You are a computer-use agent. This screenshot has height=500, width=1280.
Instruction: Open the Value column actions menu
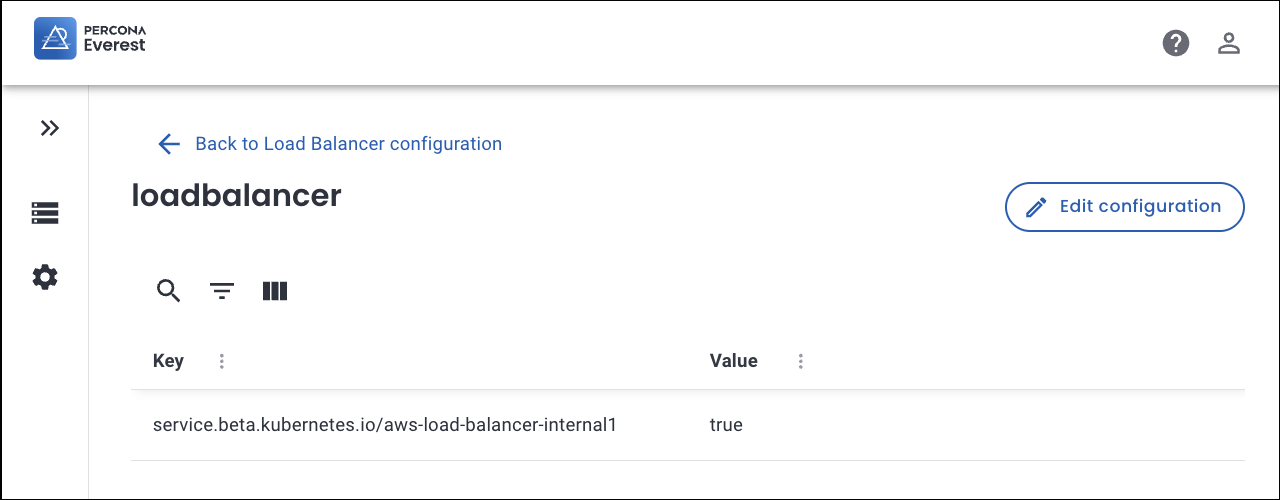coord(801,361)
